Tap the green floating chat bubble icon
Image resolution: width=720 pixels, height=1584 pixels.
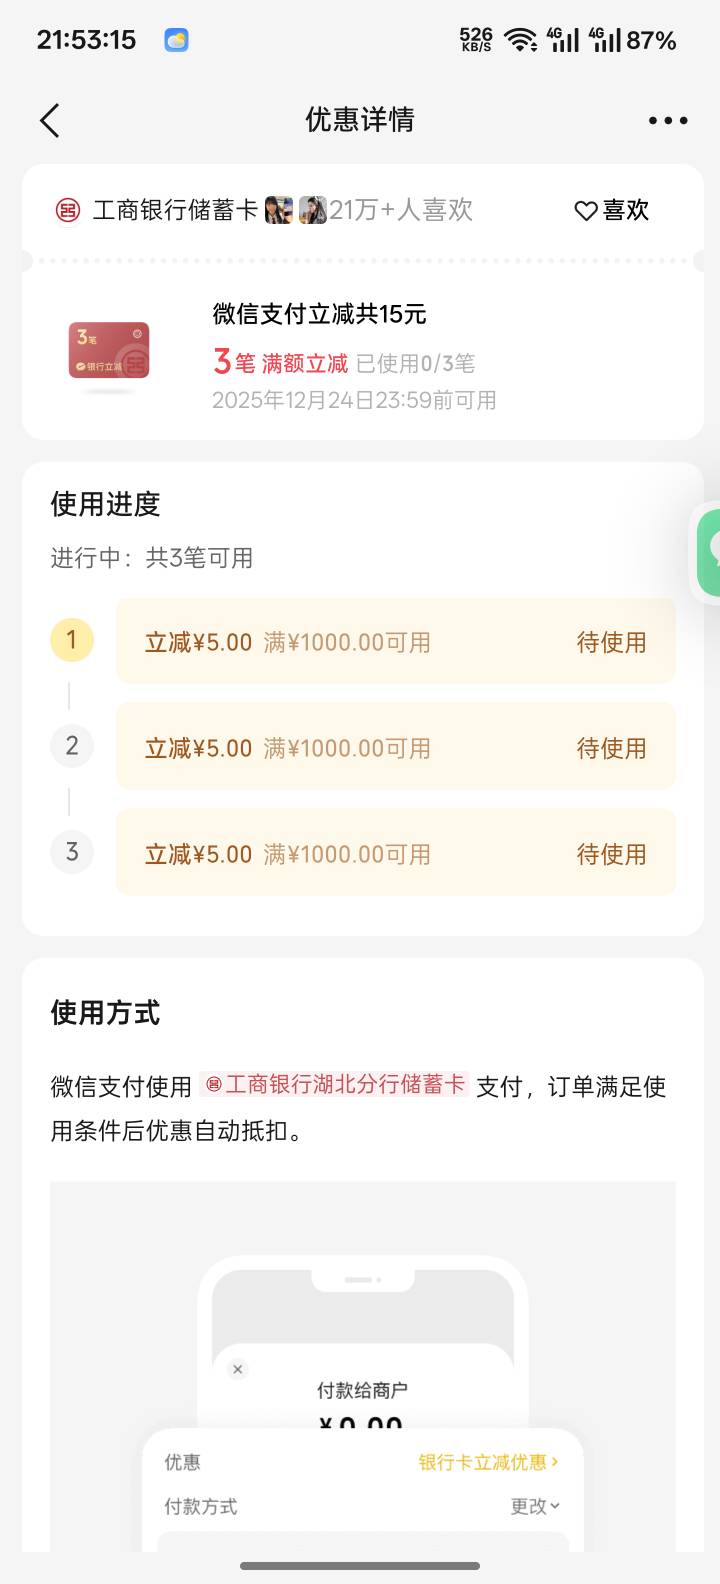pos(709,548)
